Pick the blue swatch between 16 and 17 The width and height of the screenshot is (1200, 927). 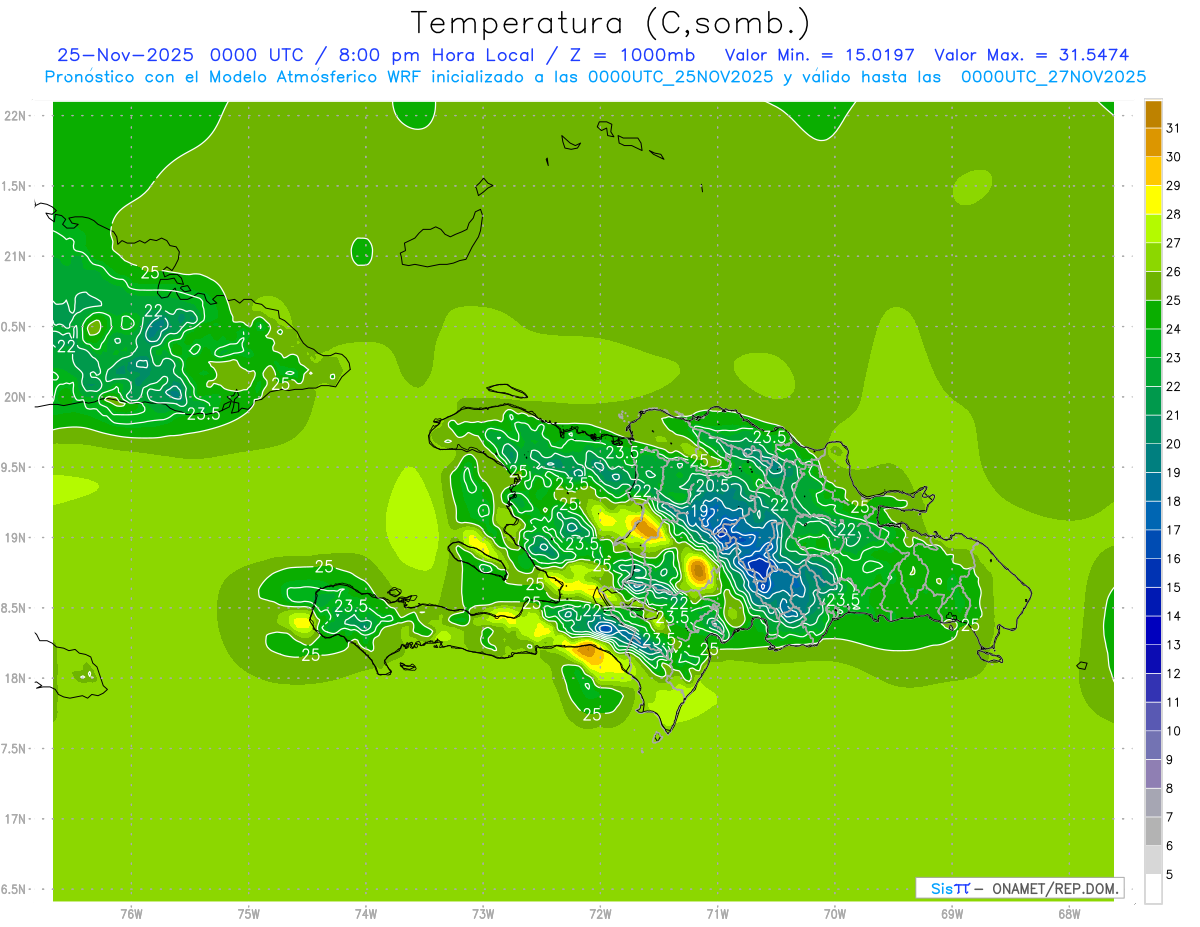tap(1153, 544)
